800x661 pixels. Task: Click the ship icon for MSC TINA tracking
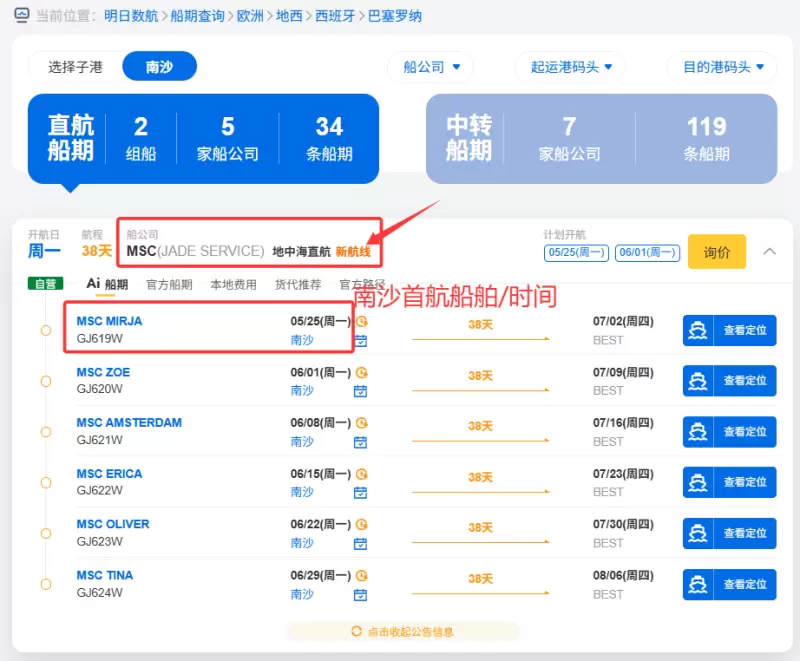(697, 584)
